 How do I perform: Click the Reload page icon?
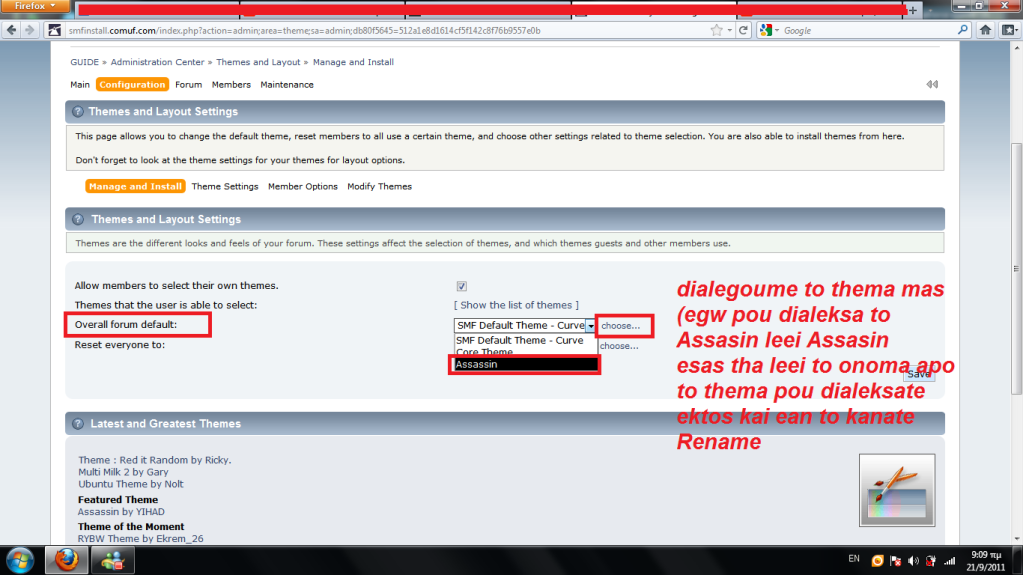(x=743, y=31)
